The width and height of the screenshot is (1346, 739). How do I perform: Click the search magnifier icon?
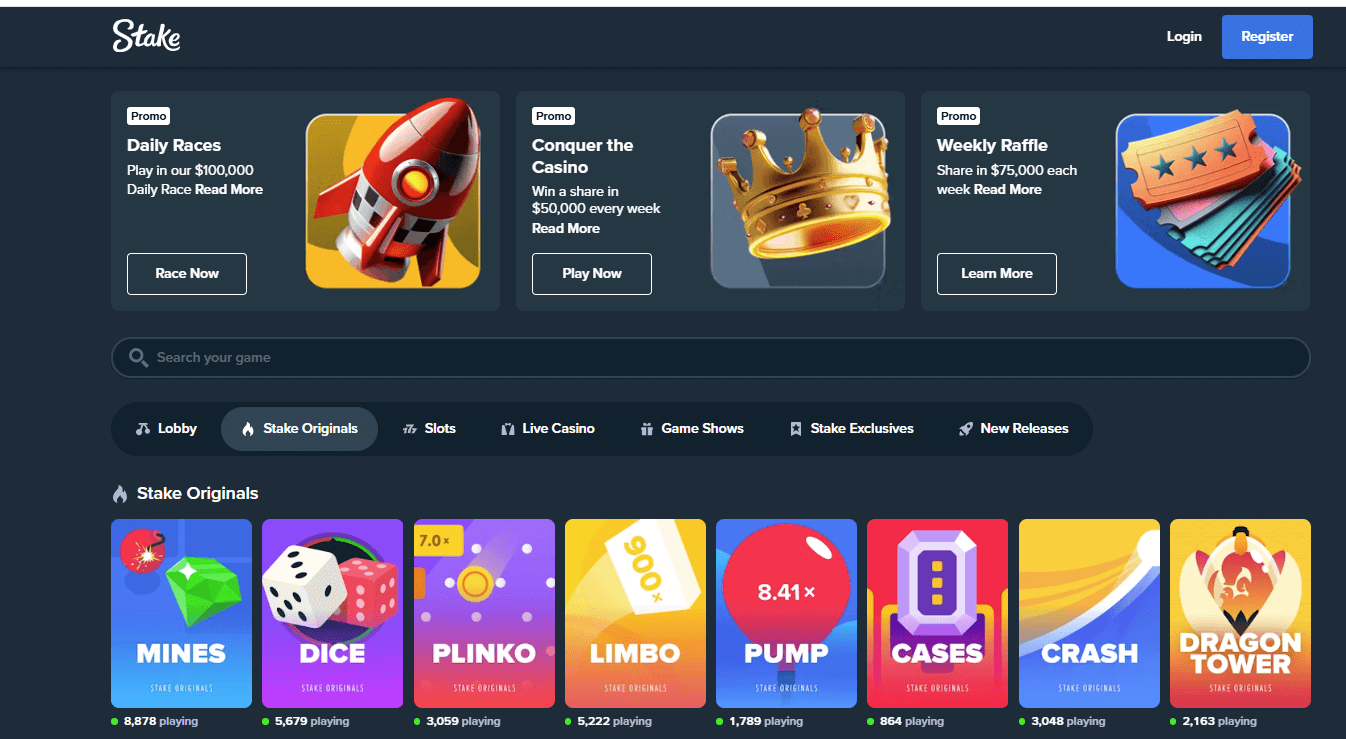138,357
